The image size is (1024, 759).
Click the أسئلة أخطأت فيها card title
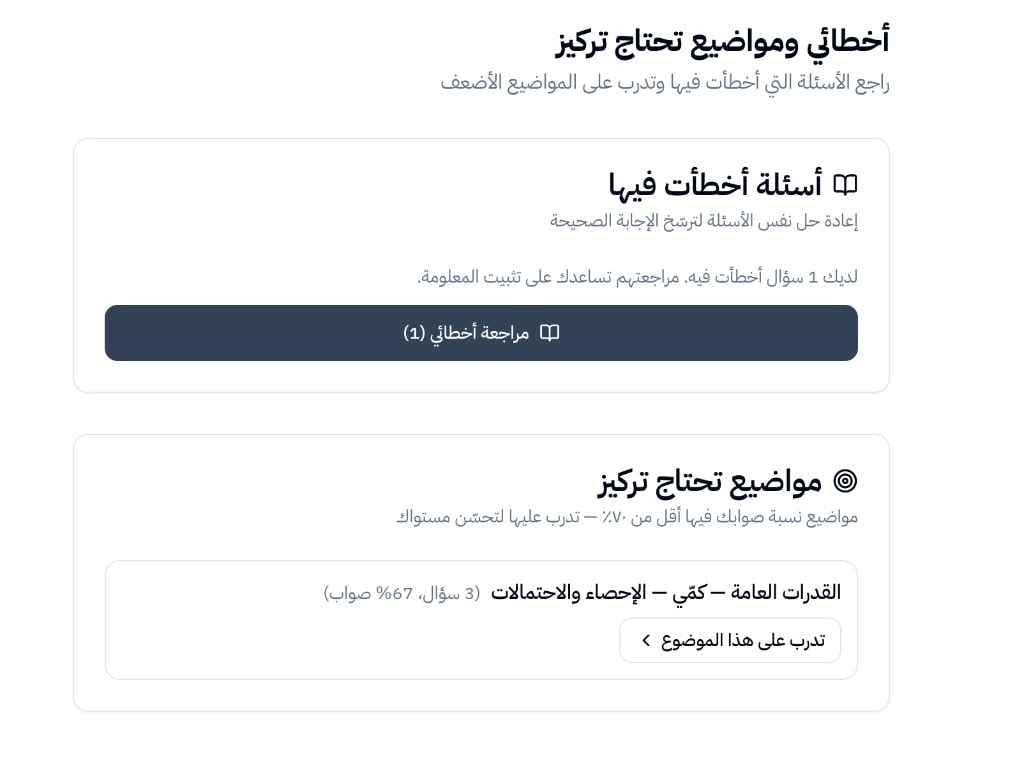[x=740, y=184]
